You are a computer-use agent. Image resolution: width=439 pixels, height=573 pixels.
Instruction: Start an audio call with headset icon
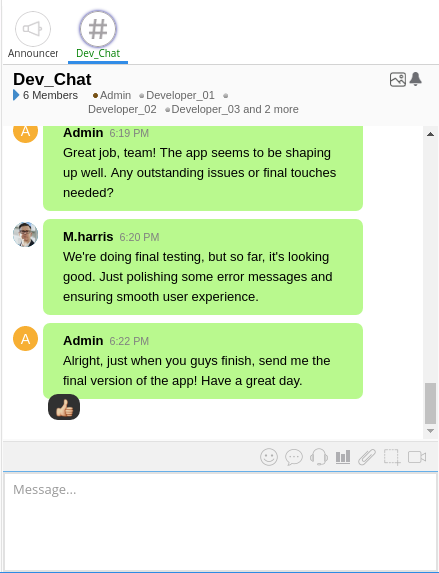coord(319,457)
